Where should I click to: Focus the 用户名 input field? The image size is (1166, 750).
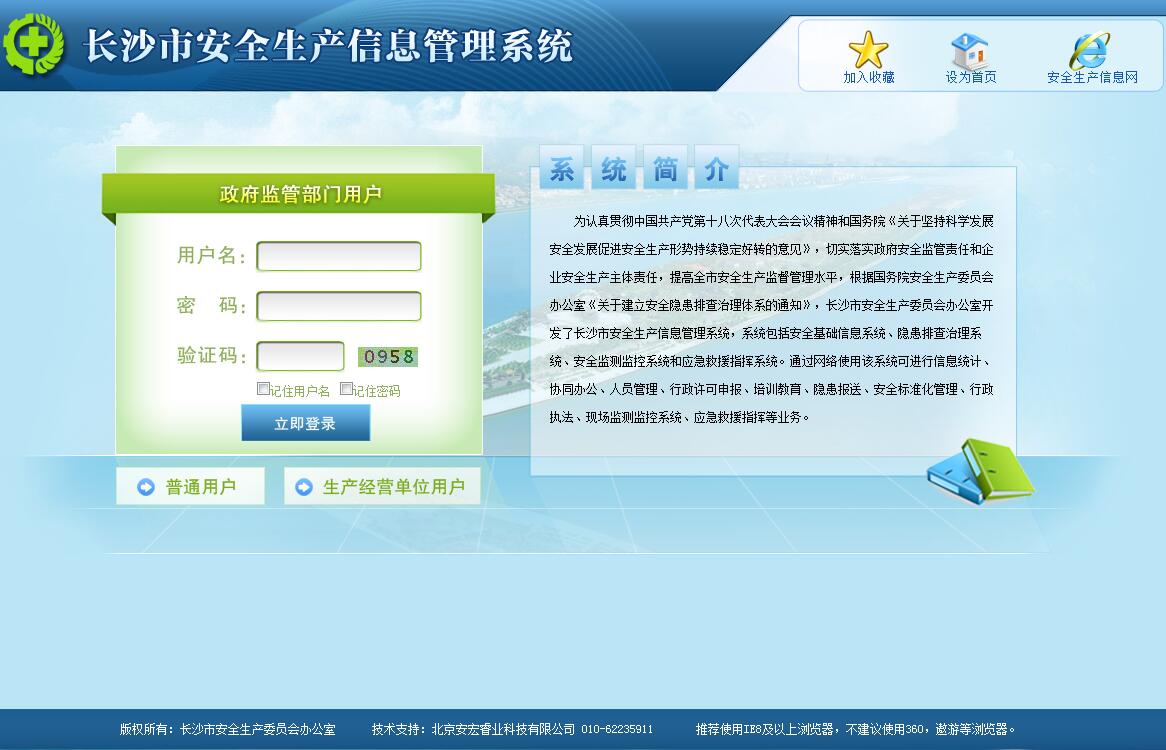pyautogui.click(x=339, y=256)
